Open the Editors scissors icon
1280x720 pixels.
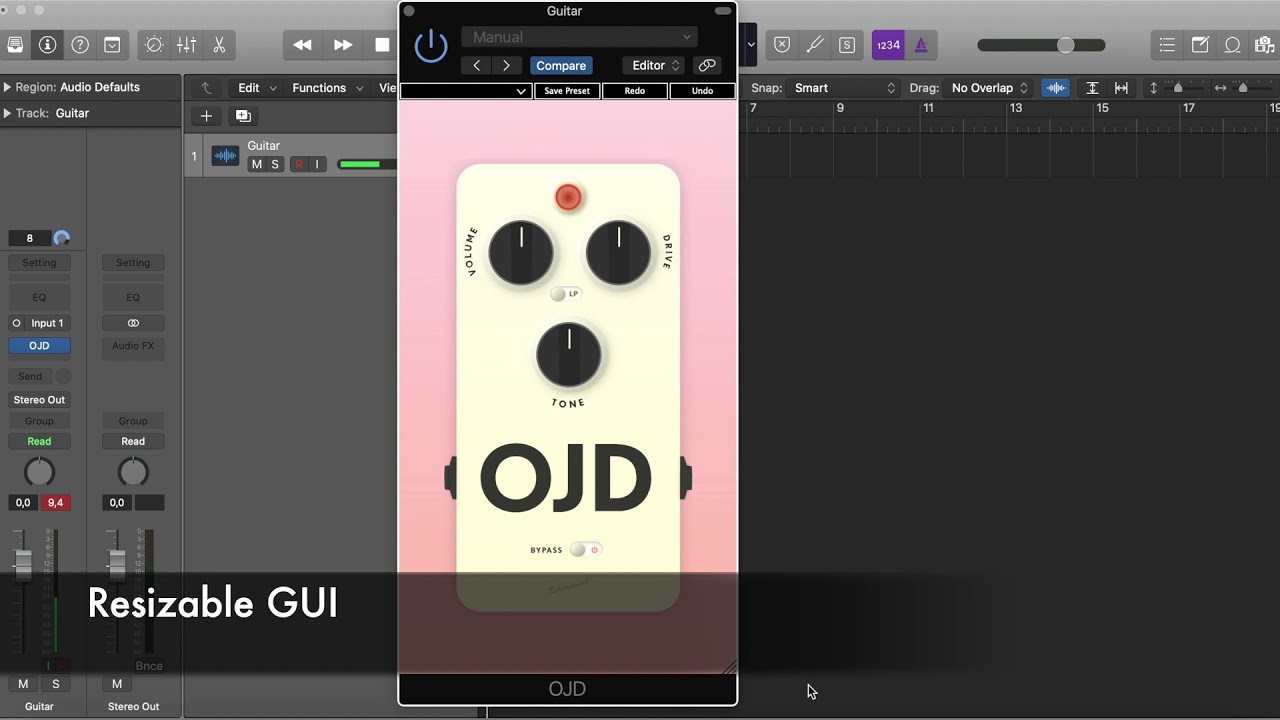pos(218,45)
